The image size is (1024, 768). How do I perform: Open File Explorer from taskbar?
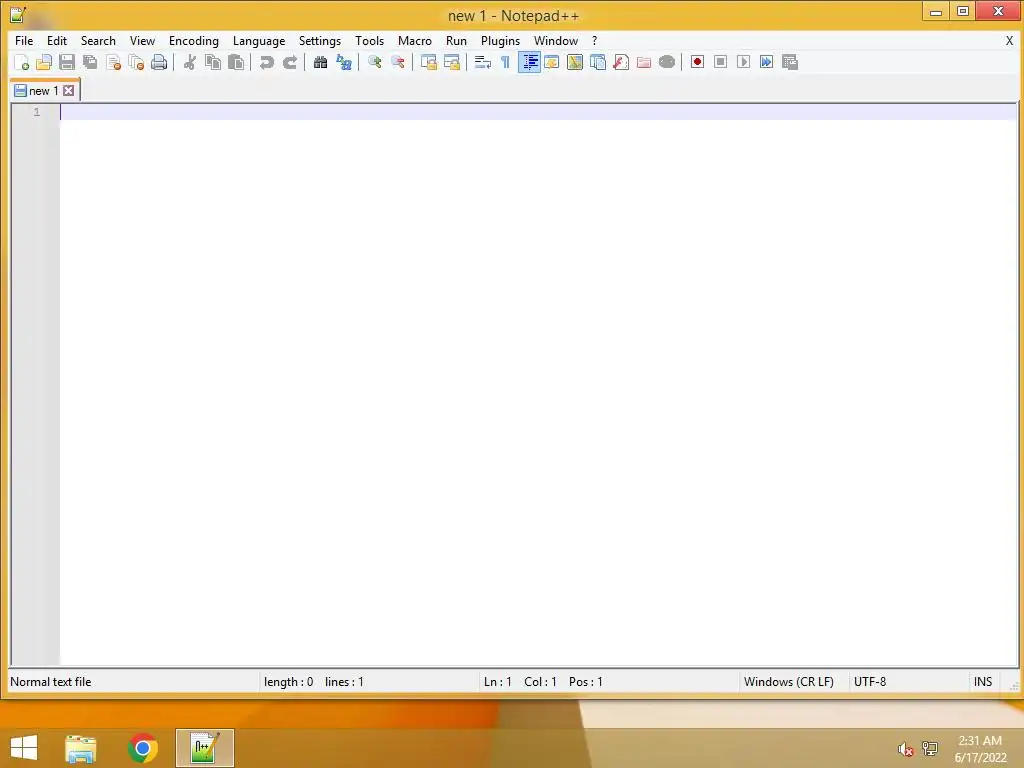click(81, 748)
